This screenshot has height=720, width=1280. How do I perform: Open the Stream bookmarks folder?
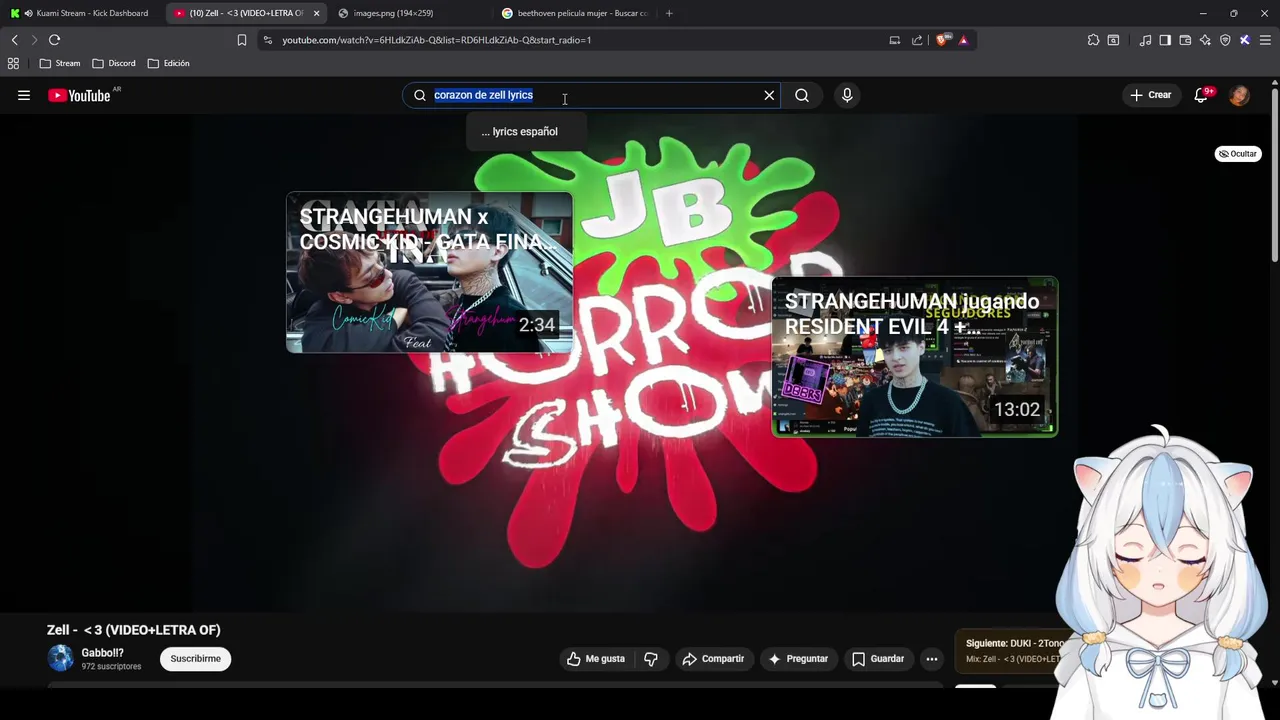(60, 63)
